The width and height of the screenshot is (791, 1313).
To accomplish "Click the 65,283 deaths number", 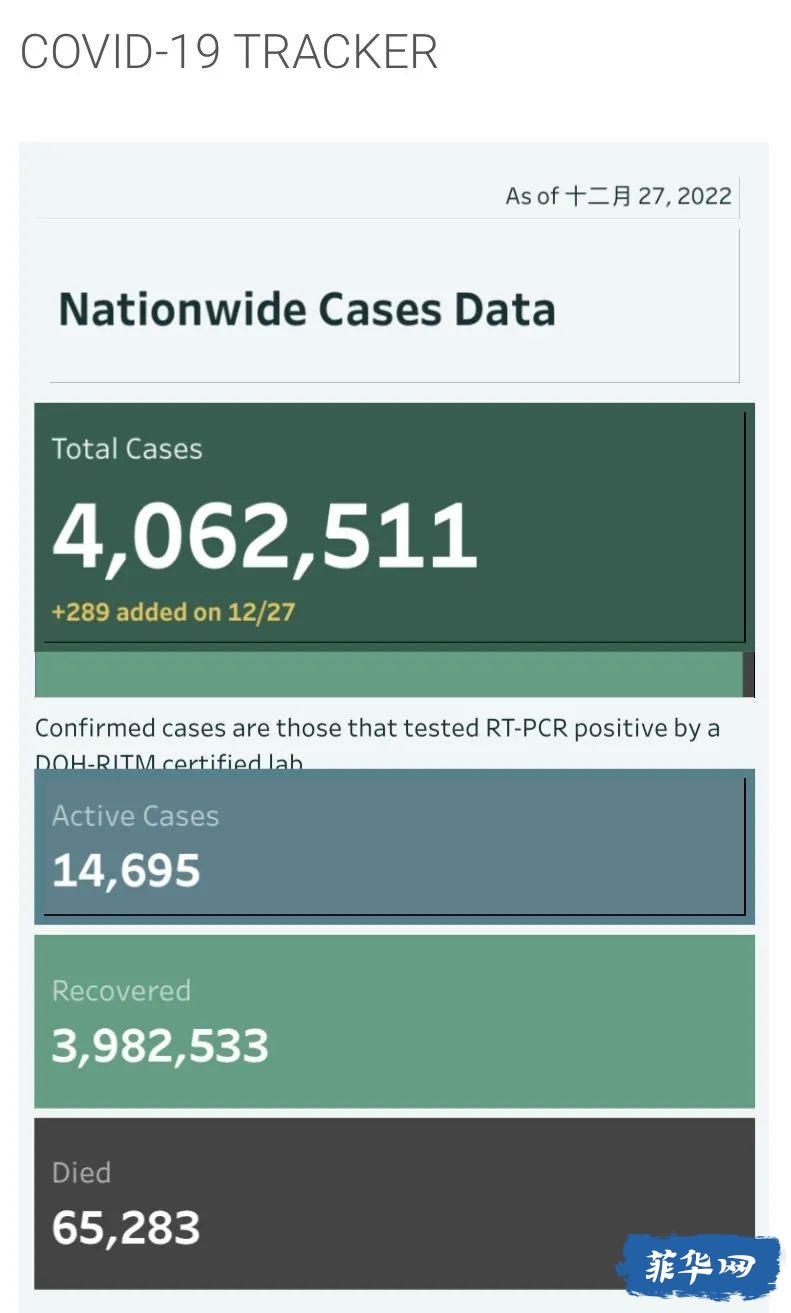I will (126, 1228).
